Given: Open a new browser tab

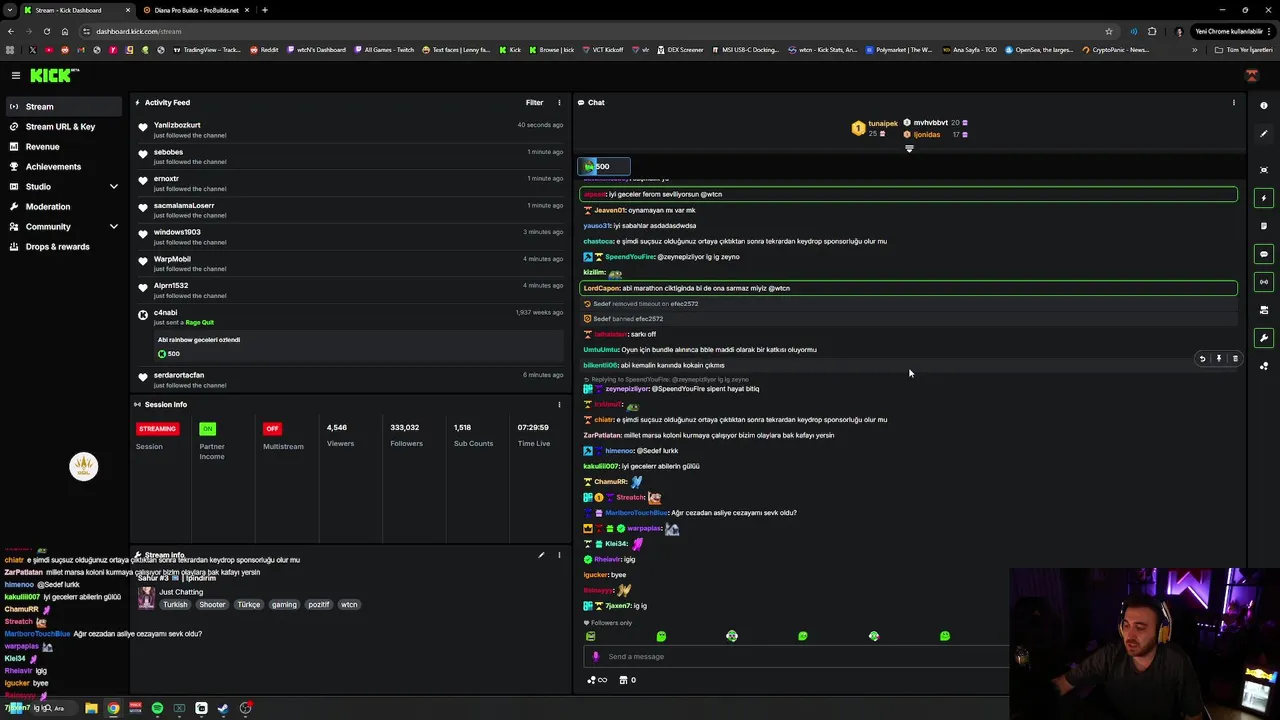Looking at the screenshot, I should pos(264,10).
